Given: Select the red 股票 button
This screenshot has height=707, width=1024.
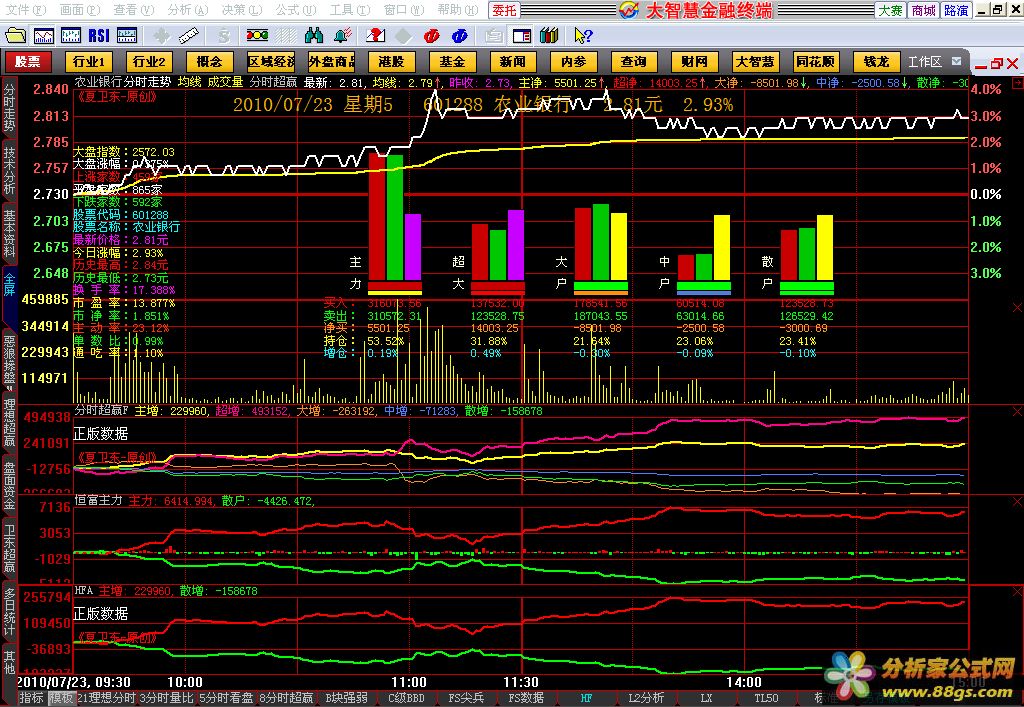Looking at the screenshot, I should [x=28, y=62].
